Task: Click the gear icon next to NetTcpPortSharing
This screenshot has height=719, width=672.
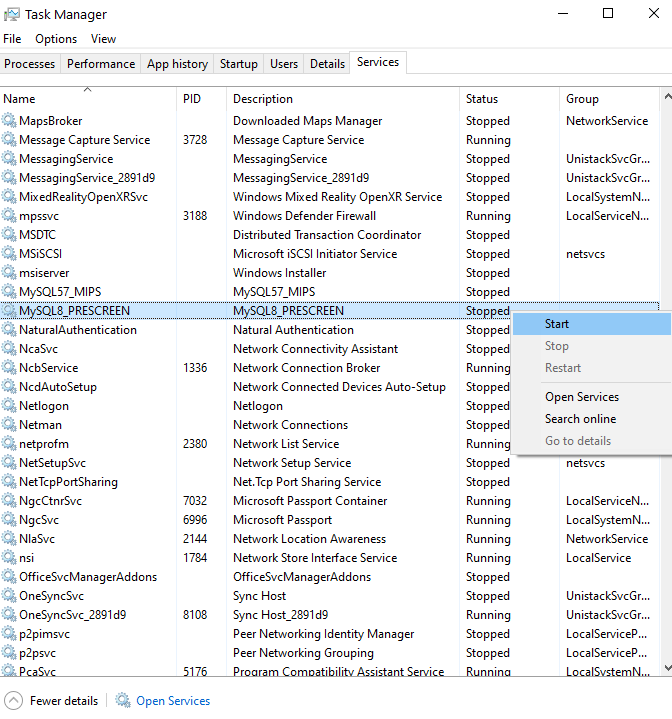Action: [9, 481]
